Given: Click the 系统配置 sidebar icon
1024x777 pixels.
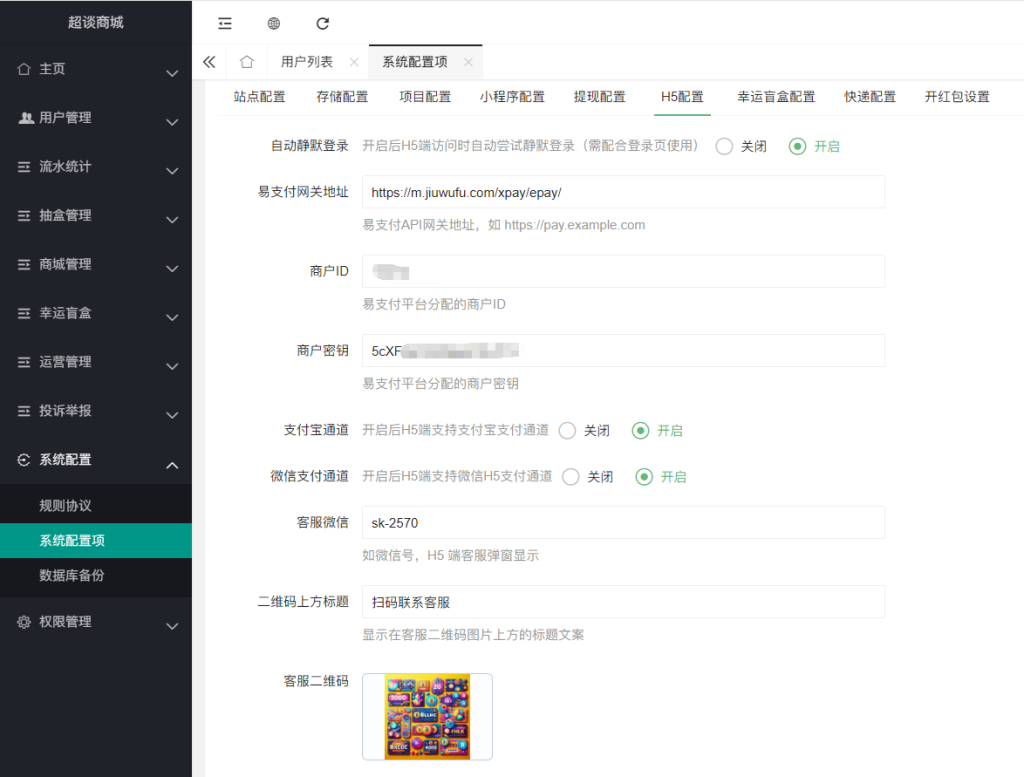Looking at the screenshot, I should (24, 460).
